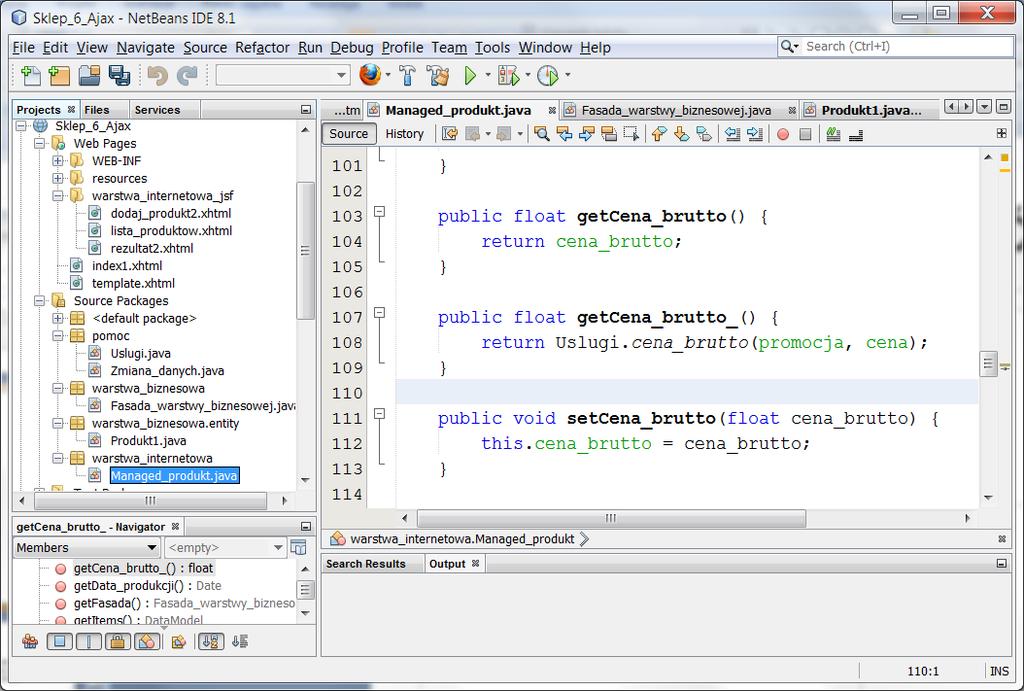The height and width of the screenshot is (691, 1024).
Task: Click Shift Line Left icon
Action: (x=733, y=134)
